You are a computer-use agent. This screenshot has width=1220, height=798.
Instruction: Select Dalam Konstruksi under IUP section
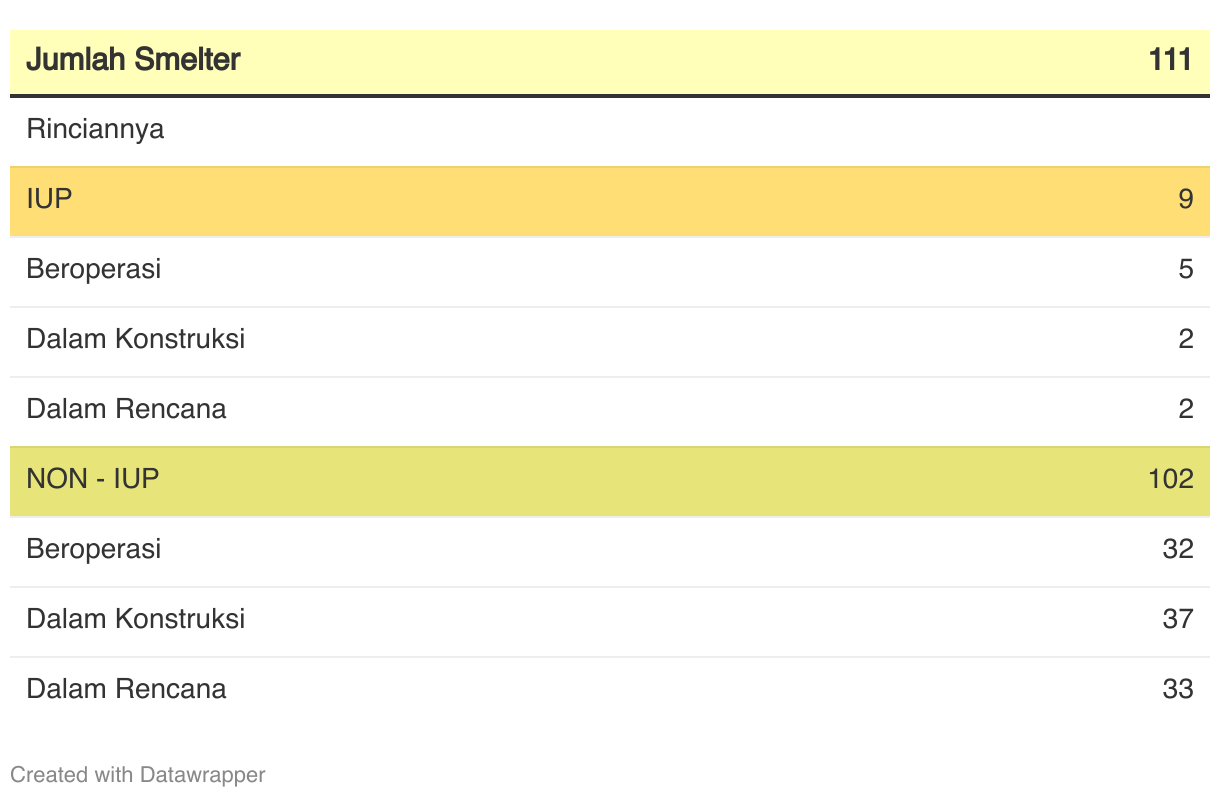[136, 339]
